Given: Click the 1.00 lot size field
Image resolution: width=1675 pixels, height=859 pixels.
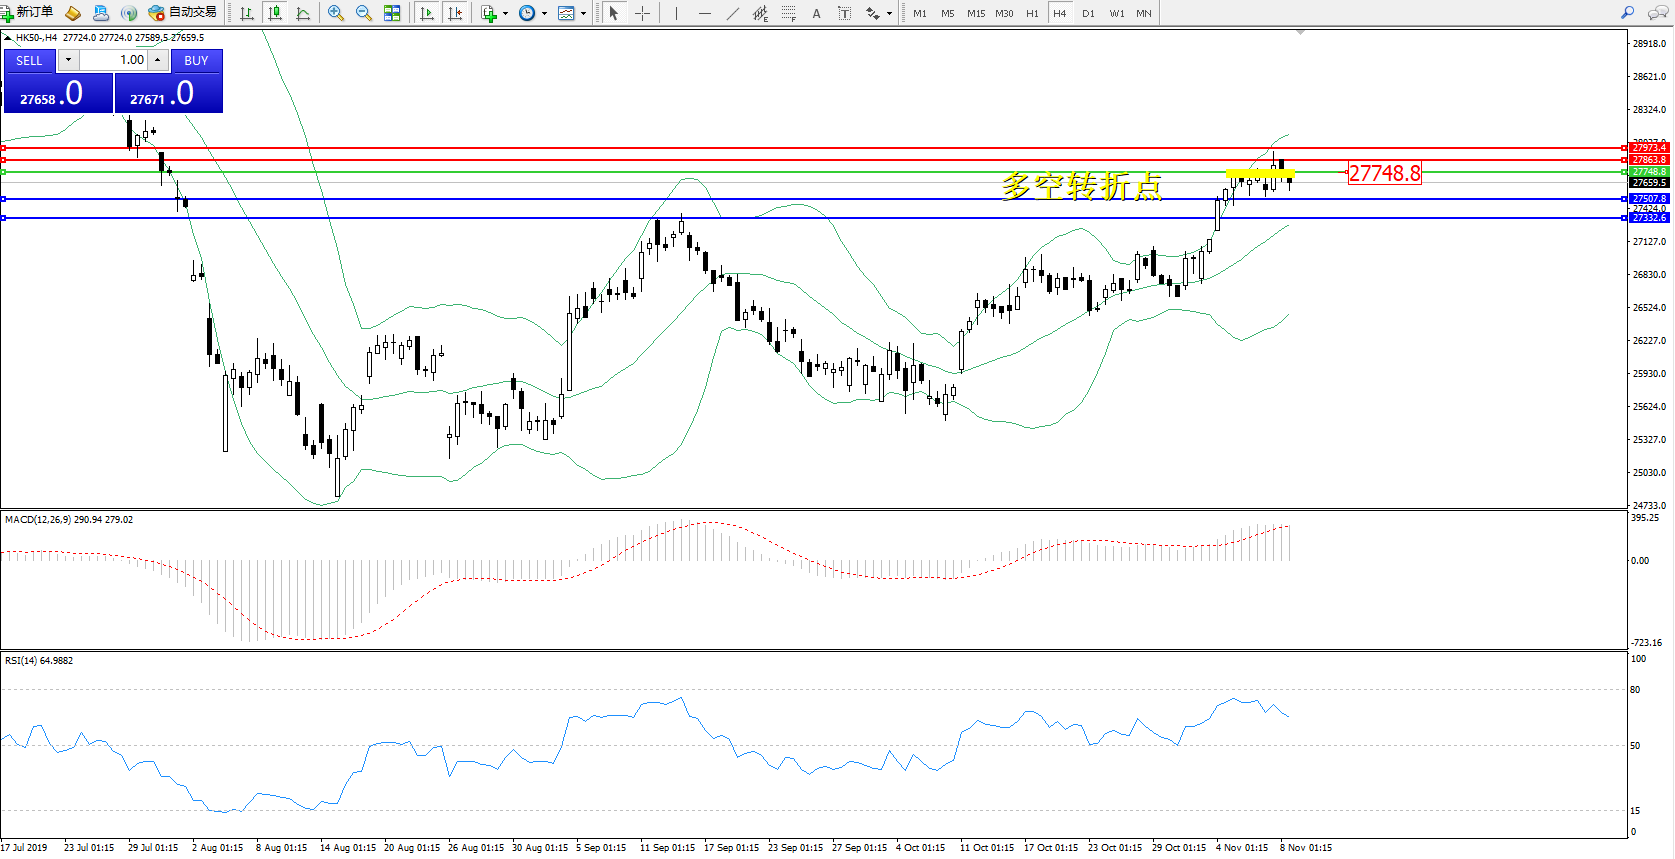Looking at the screenshot, I should point(114,60).
